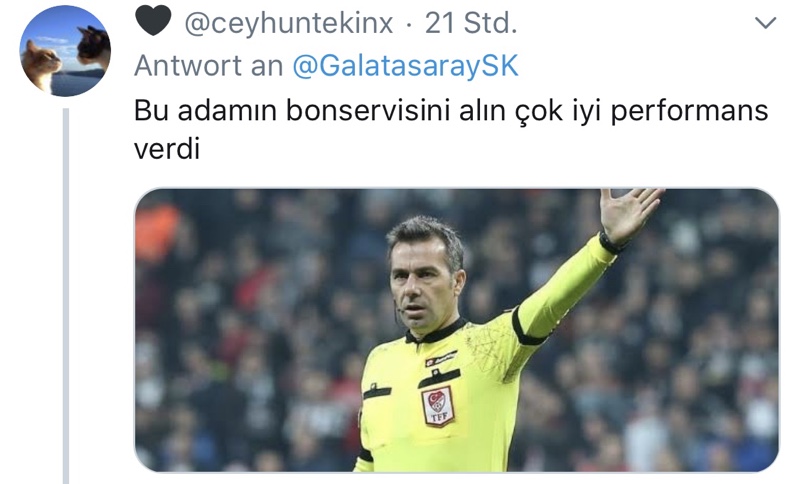Click the black wristwatch on referee's arm
Image resolution: width=800 pixels, height=484 pixels.
click(611, 243)
